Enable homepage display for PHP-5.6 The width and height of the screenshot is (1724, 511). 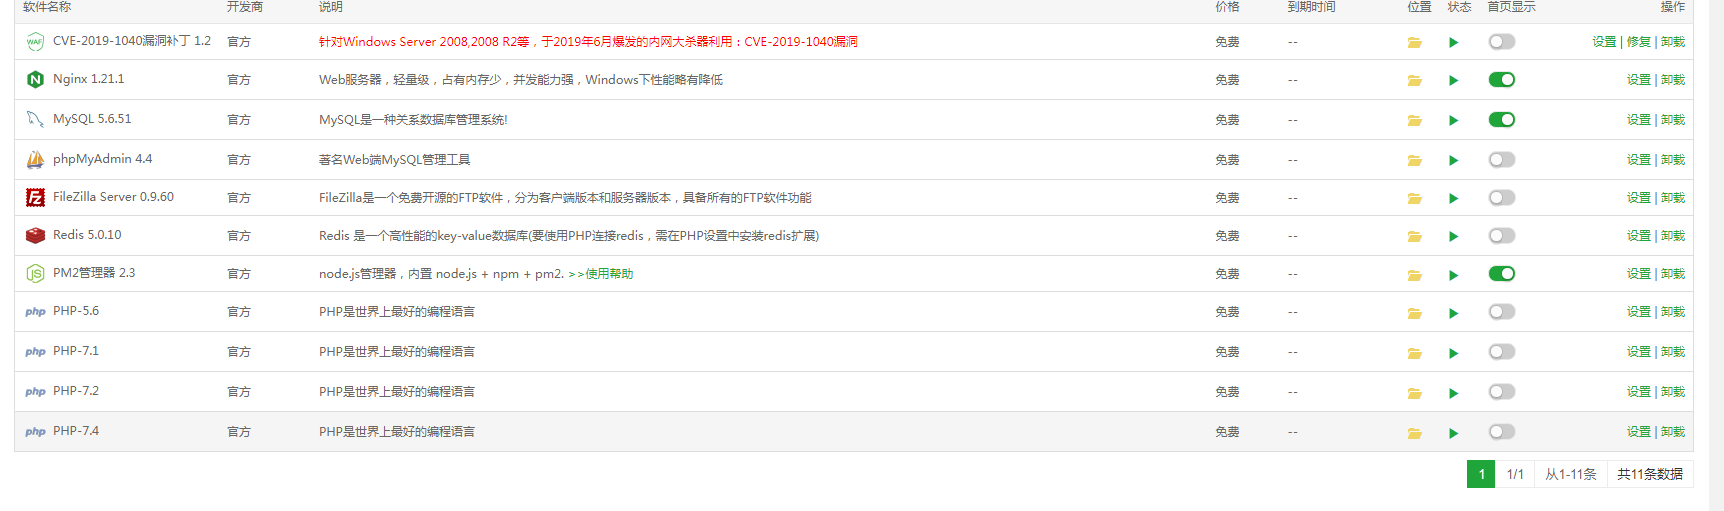(x=1501, y=312)
